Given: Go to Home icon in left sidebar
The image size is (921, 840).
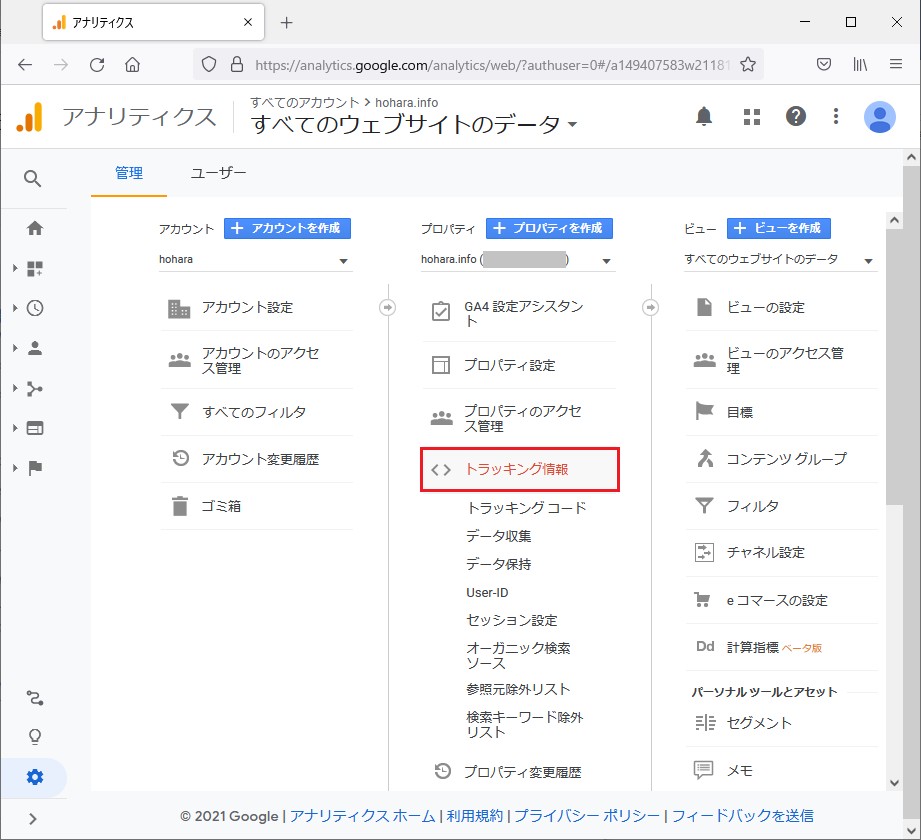Looking at the screenshot, I should pos(35,228).
